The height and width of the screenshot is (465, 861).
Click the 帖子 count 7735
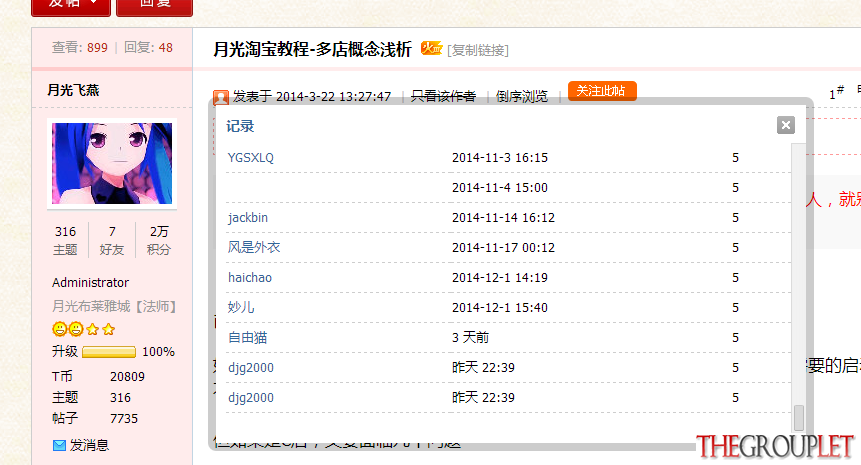coord(124,418)
